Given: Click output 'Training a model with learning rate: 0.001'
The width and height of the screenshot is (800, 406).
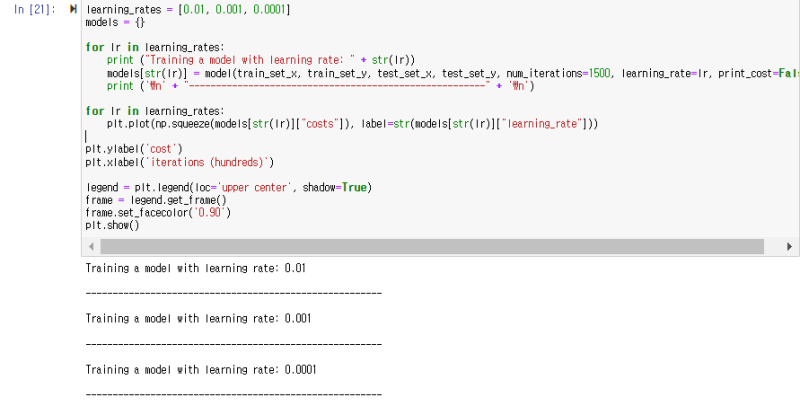Looking at the screenshot, I should point(198,319).
